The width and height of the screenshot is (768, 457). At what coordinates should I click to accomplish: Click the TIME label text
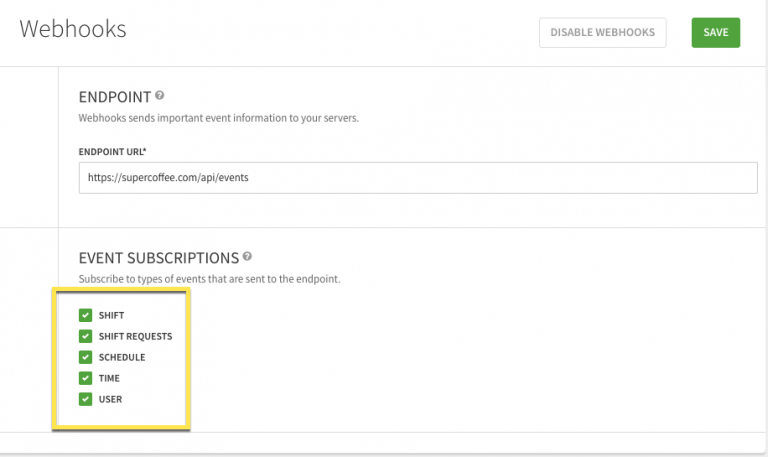pyautogui.click(x=109, y=379)
